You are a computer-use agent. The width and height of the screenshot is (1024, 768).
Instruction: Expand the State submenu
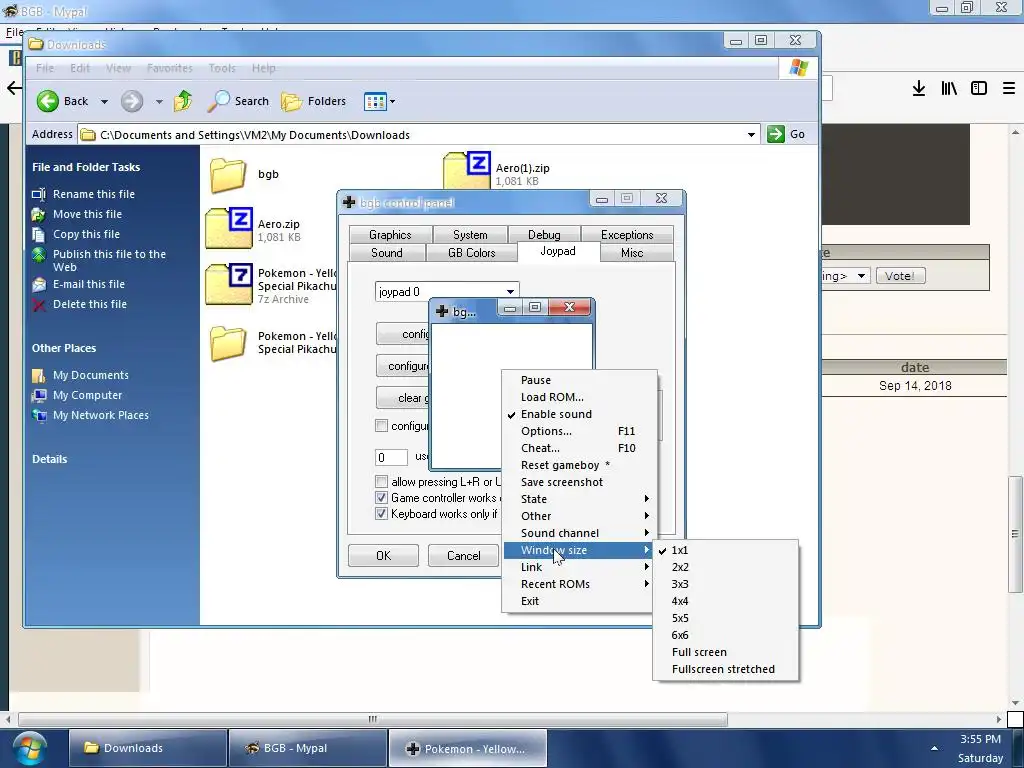[579, 499]
